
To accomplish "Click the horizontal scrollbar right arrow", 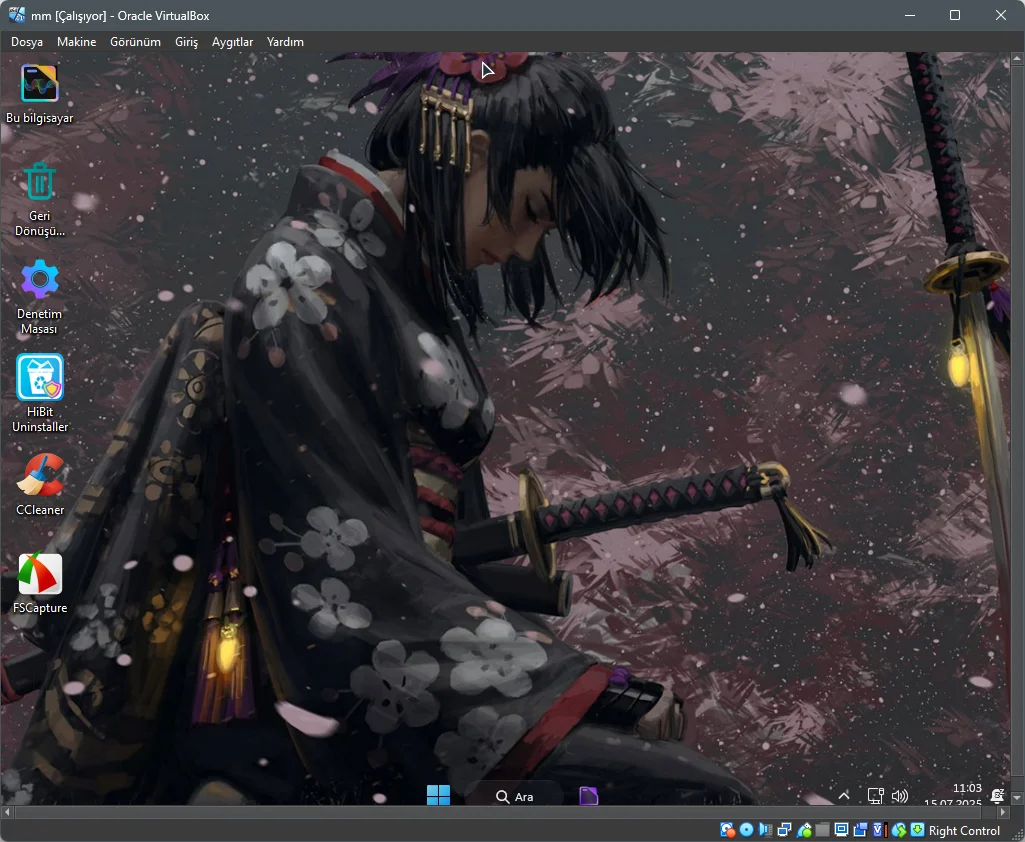I will (1003, 812).
